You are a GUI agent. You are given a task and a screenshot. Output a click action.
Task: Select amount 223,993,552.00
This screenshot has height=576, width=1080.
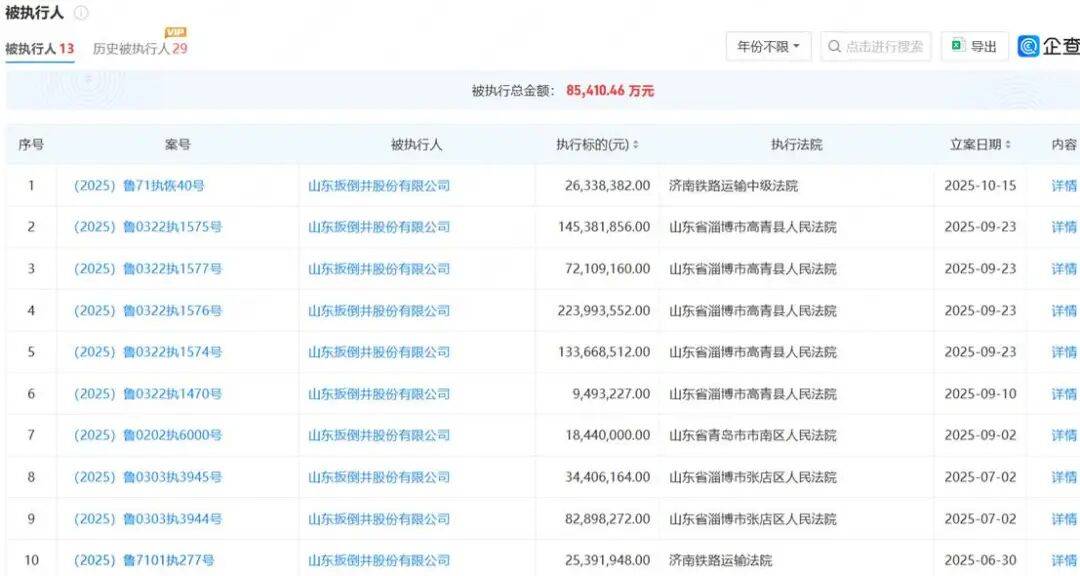[604, 311]
